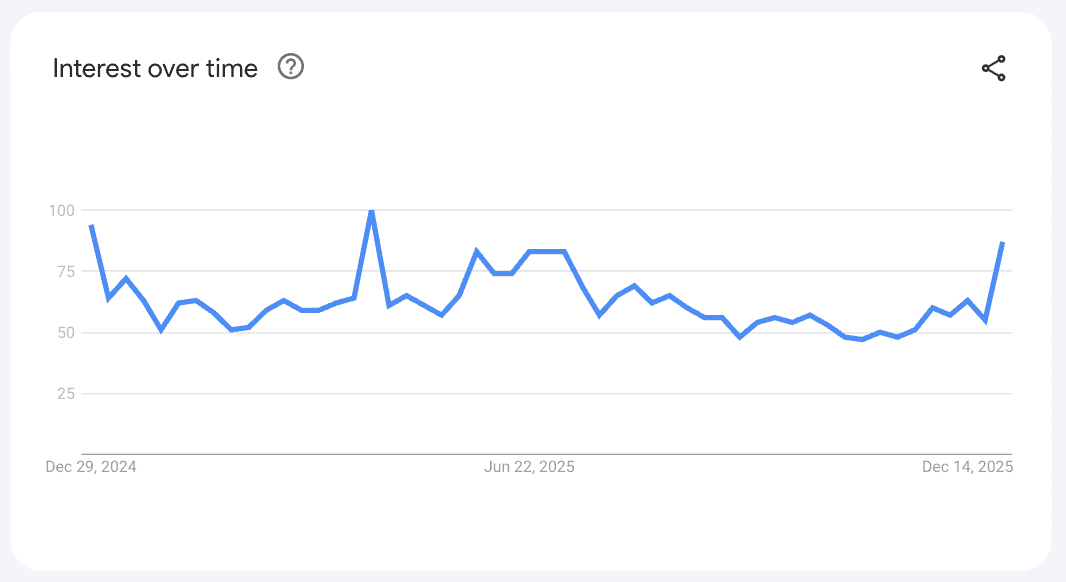
Task: Click the '75' y-axis label
Action: point(65,271)
